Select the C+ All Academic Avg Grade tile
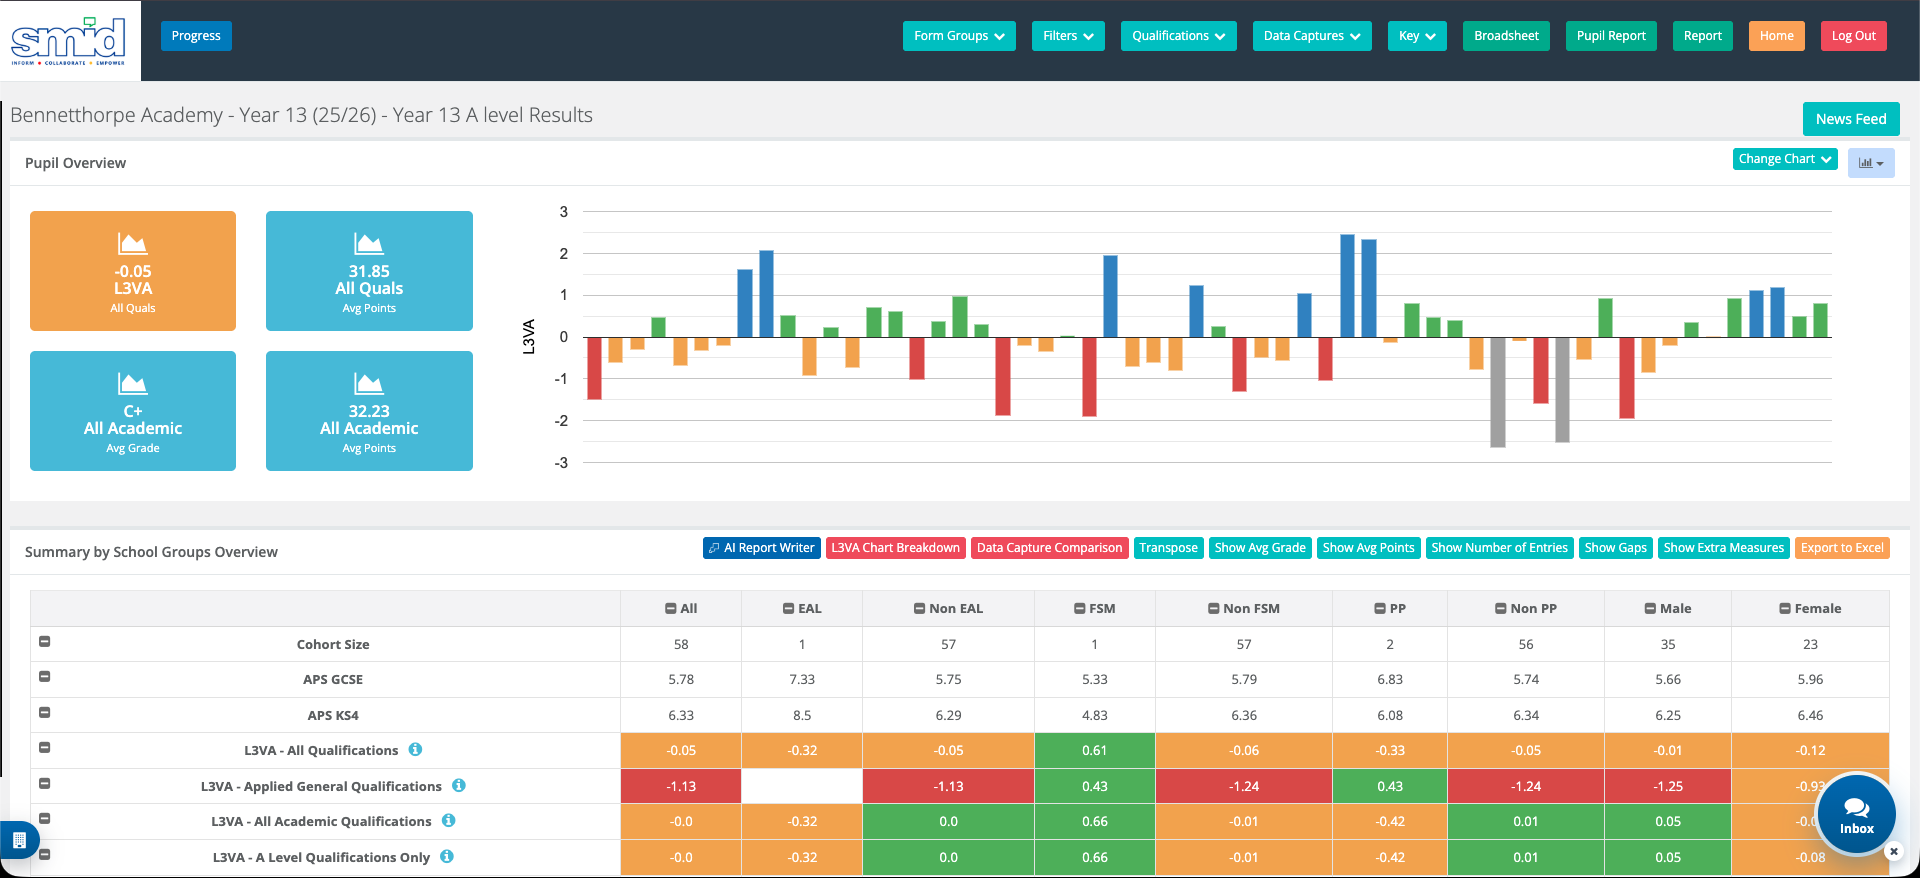The image size is (1920, 878). 133,411
